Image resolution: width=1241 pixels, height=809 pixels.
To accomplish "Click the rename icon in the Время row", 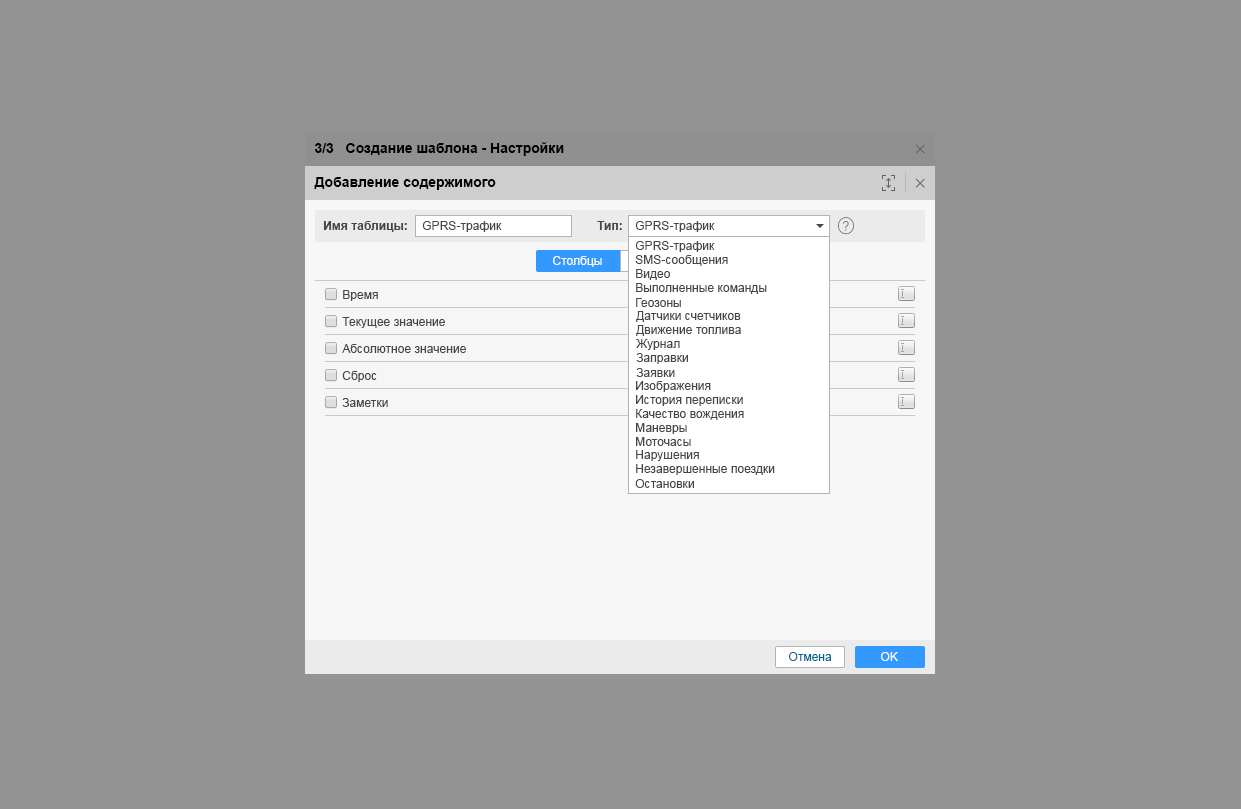I will click(906, 294).
